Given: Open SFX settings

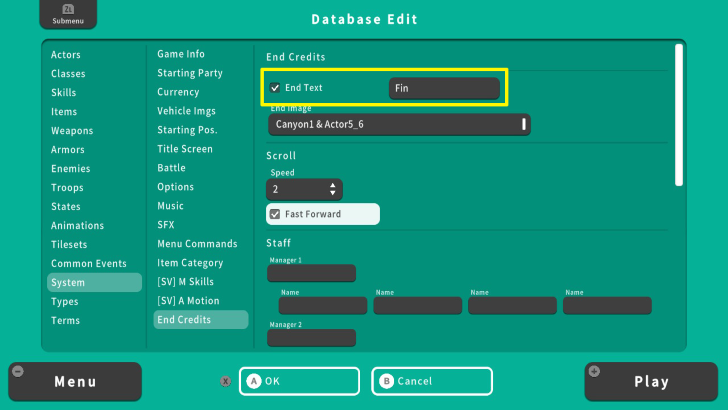Looking at the screenshot, I should 166,225.
